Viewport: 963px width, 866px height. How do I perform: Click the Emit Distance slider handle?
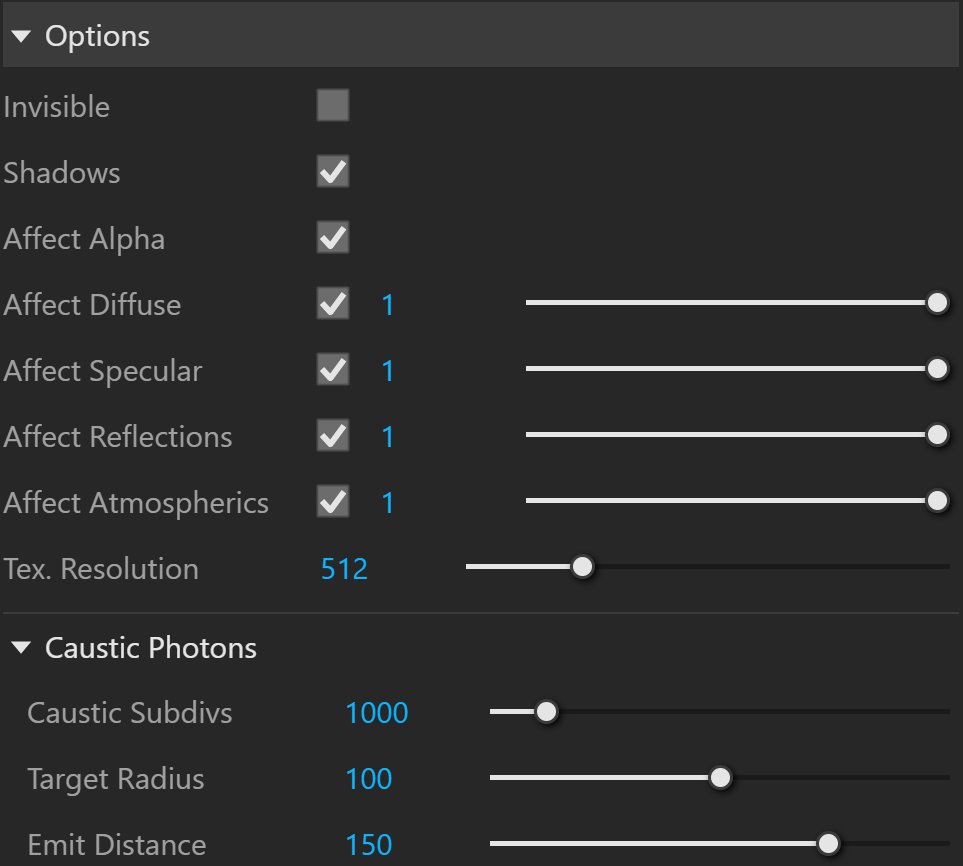coord(828,843)
